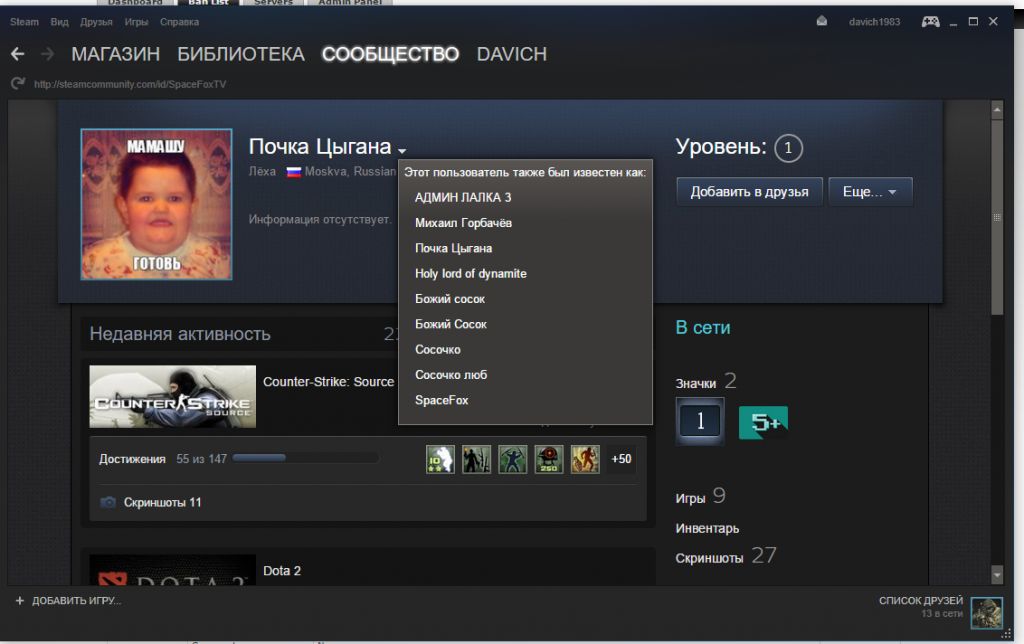Click the page scrollbar down arrow
Image resolution: width=1024 pixels, height=644 pixels.
(x=997, y=575)
